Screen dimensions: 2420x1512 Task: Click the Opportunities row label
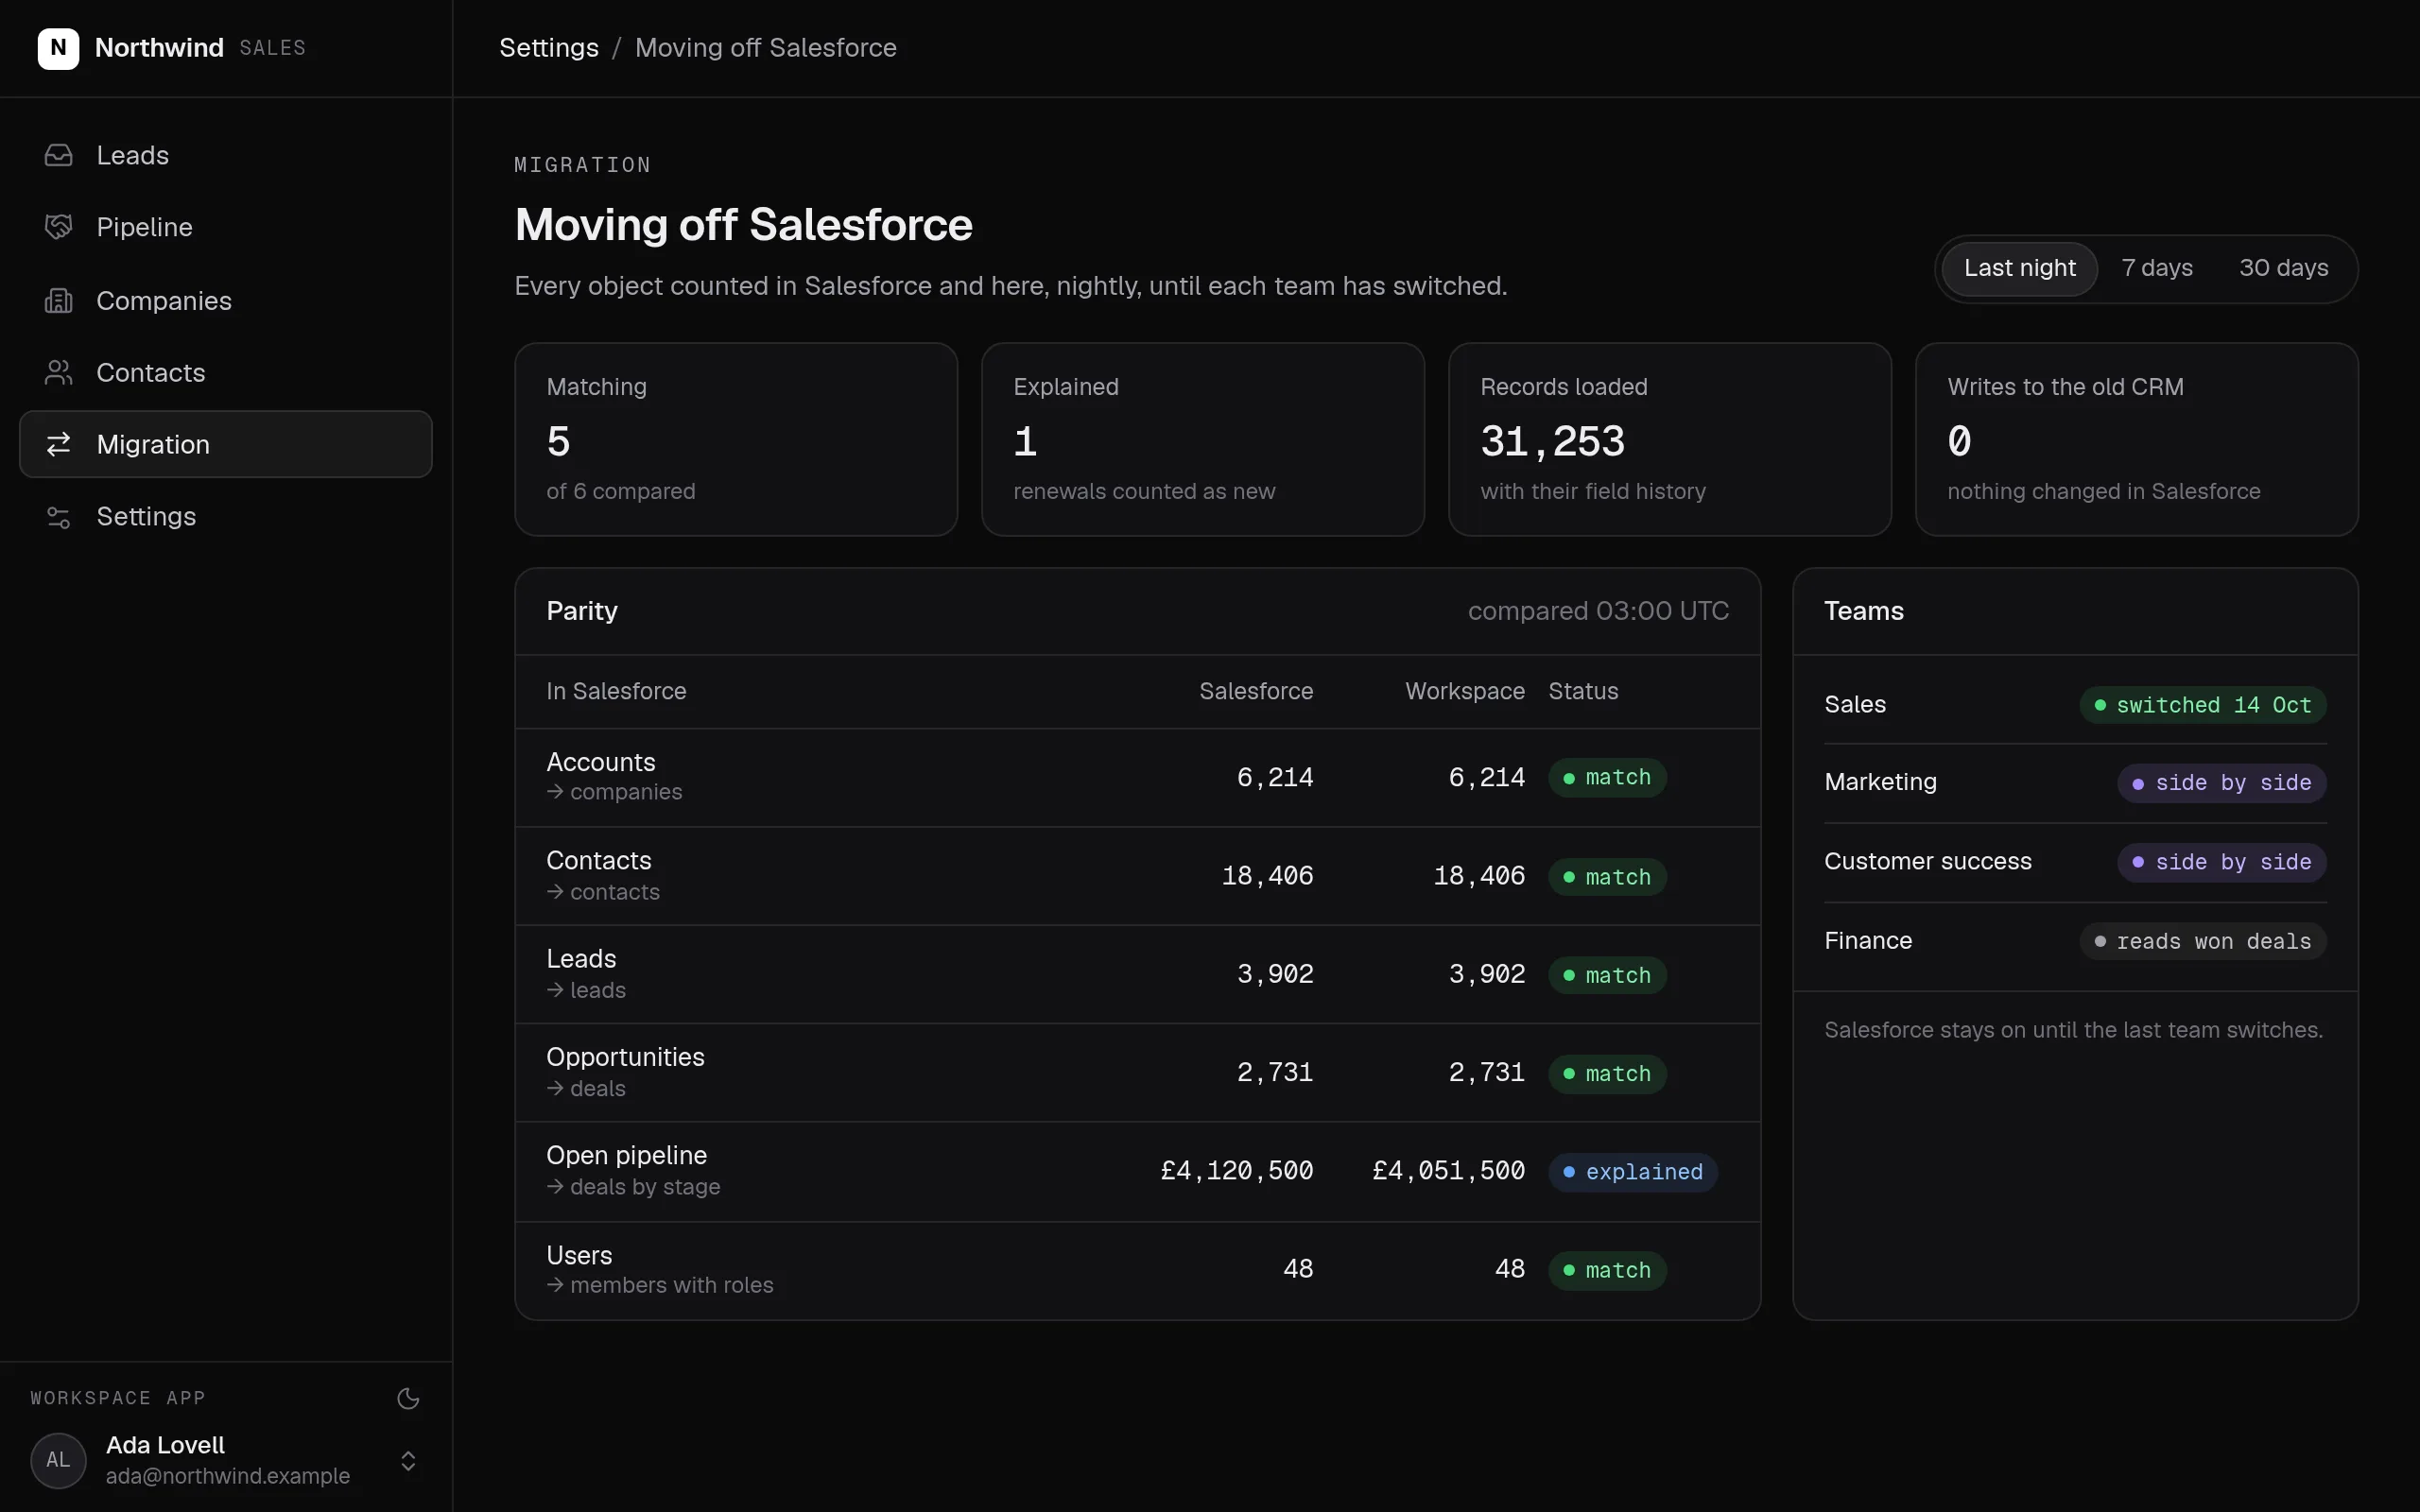(625, 1057)
